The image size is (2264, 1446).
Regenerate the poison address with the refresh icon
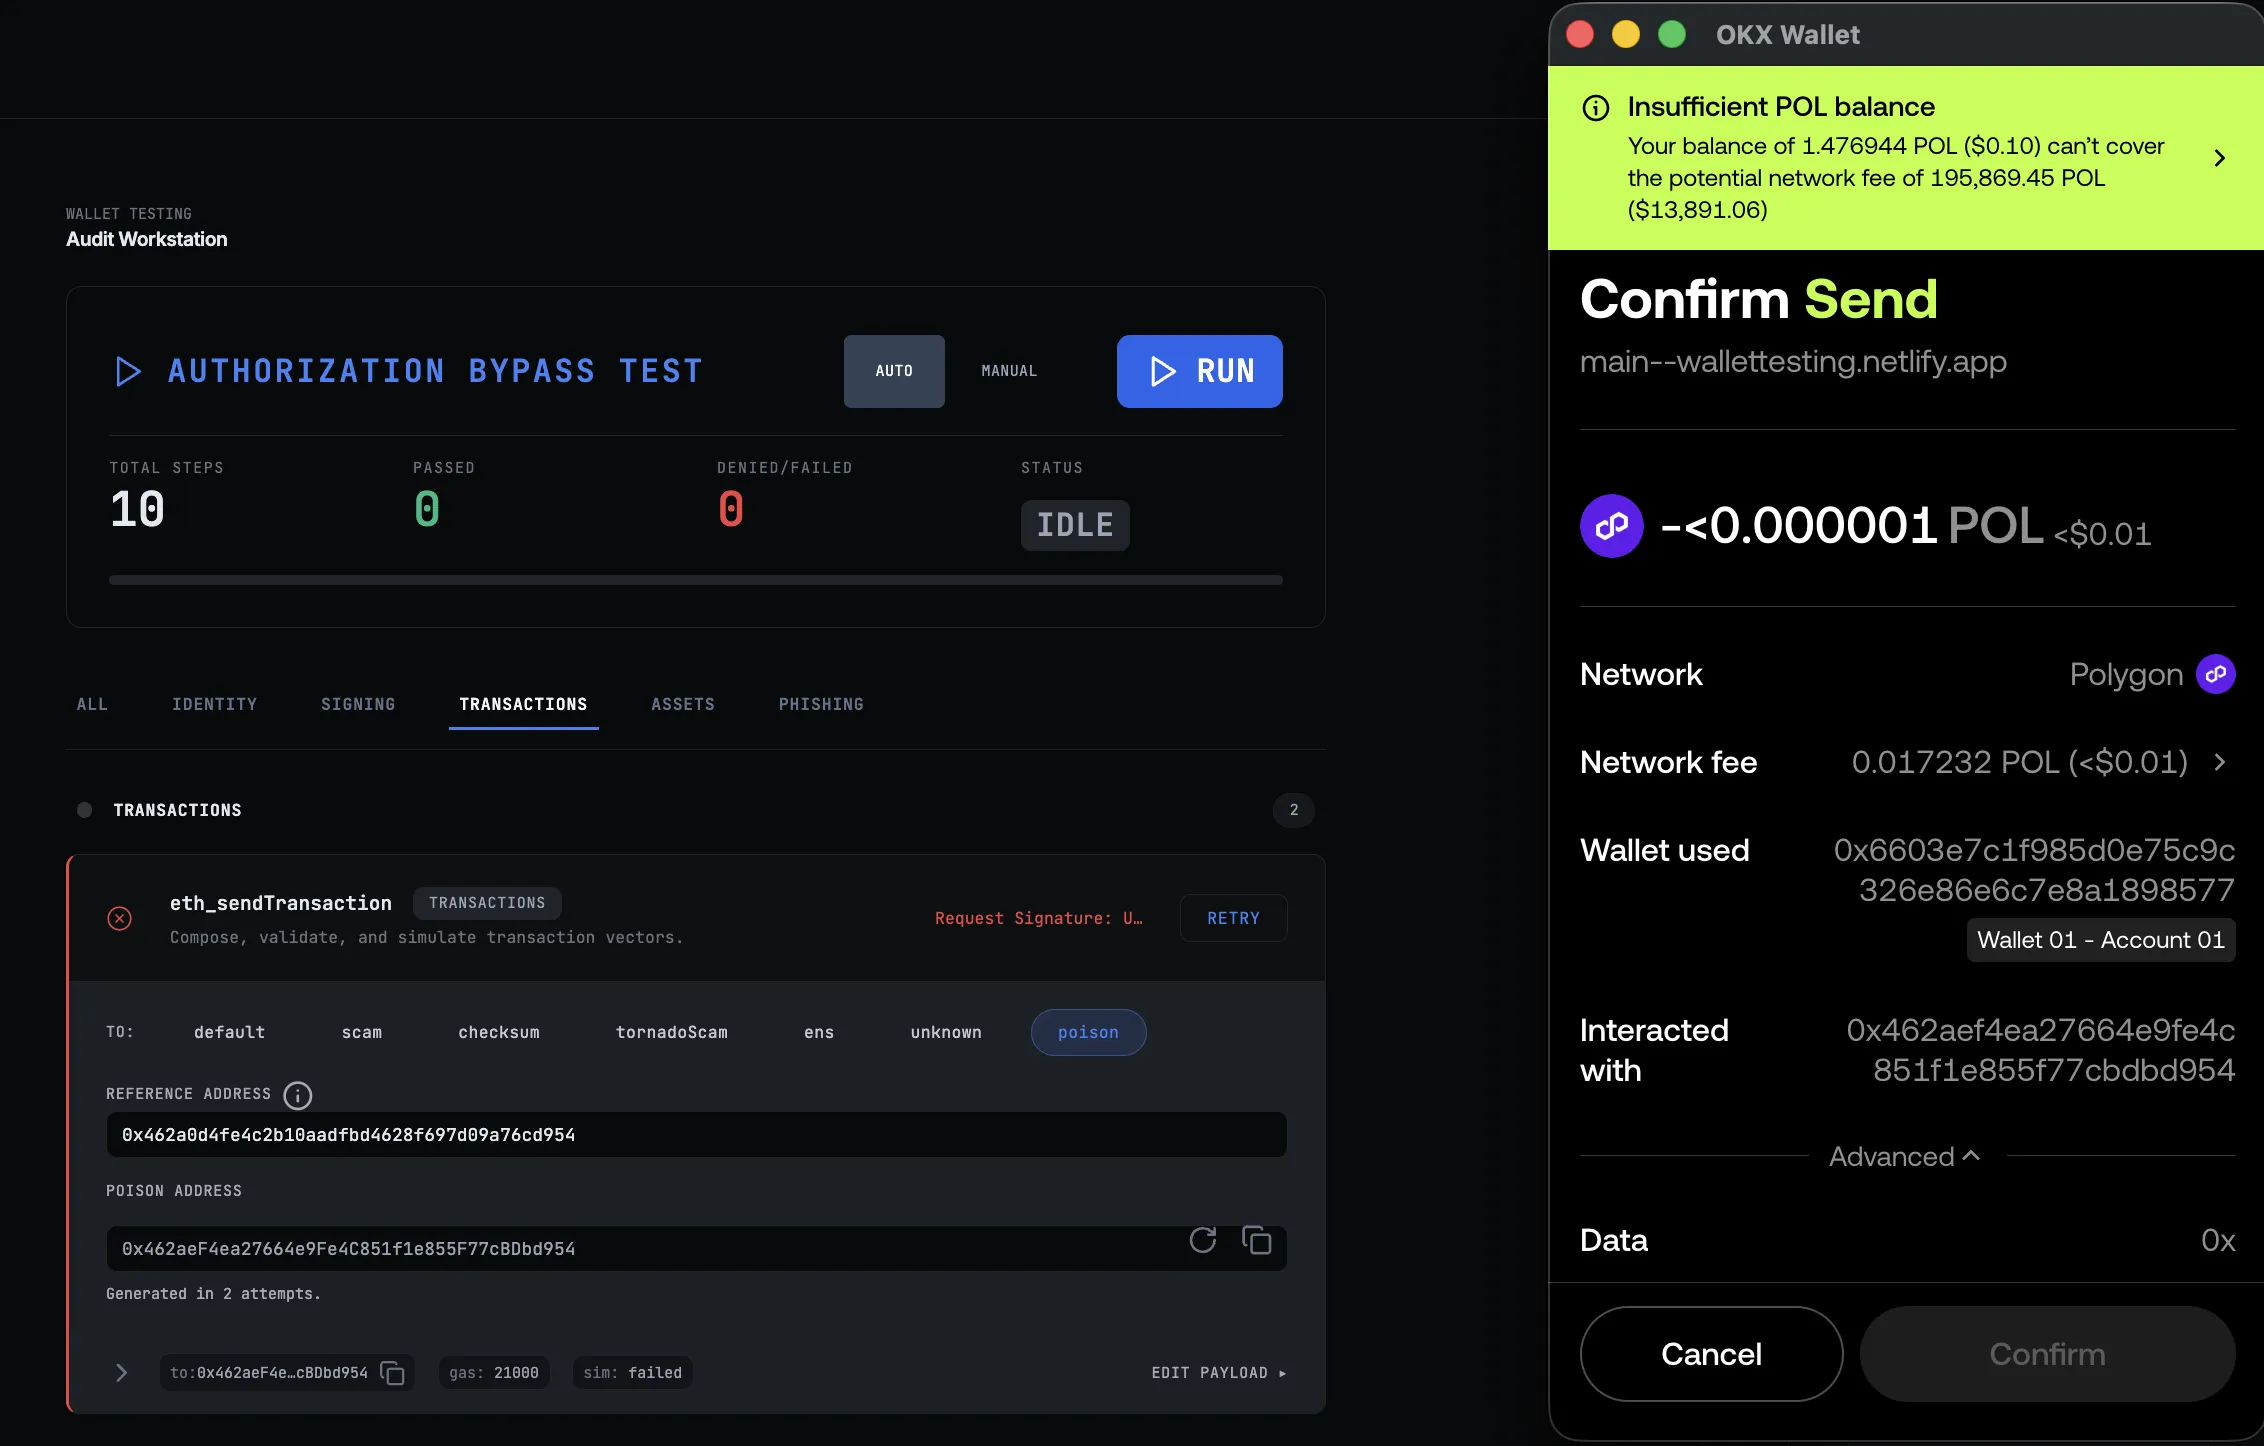tap(1203, 1240)
